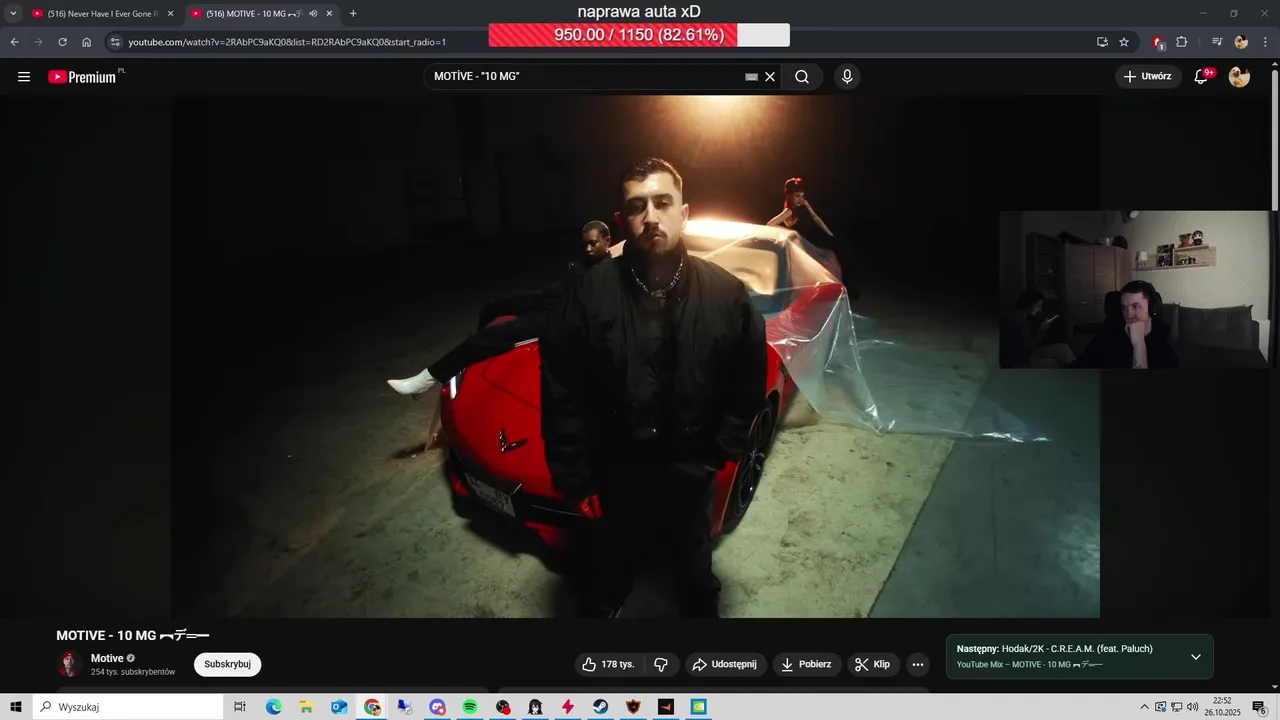Viewport: 1280px width, 720px height.
Task: Go to browser home page
Action: point(86,42)
